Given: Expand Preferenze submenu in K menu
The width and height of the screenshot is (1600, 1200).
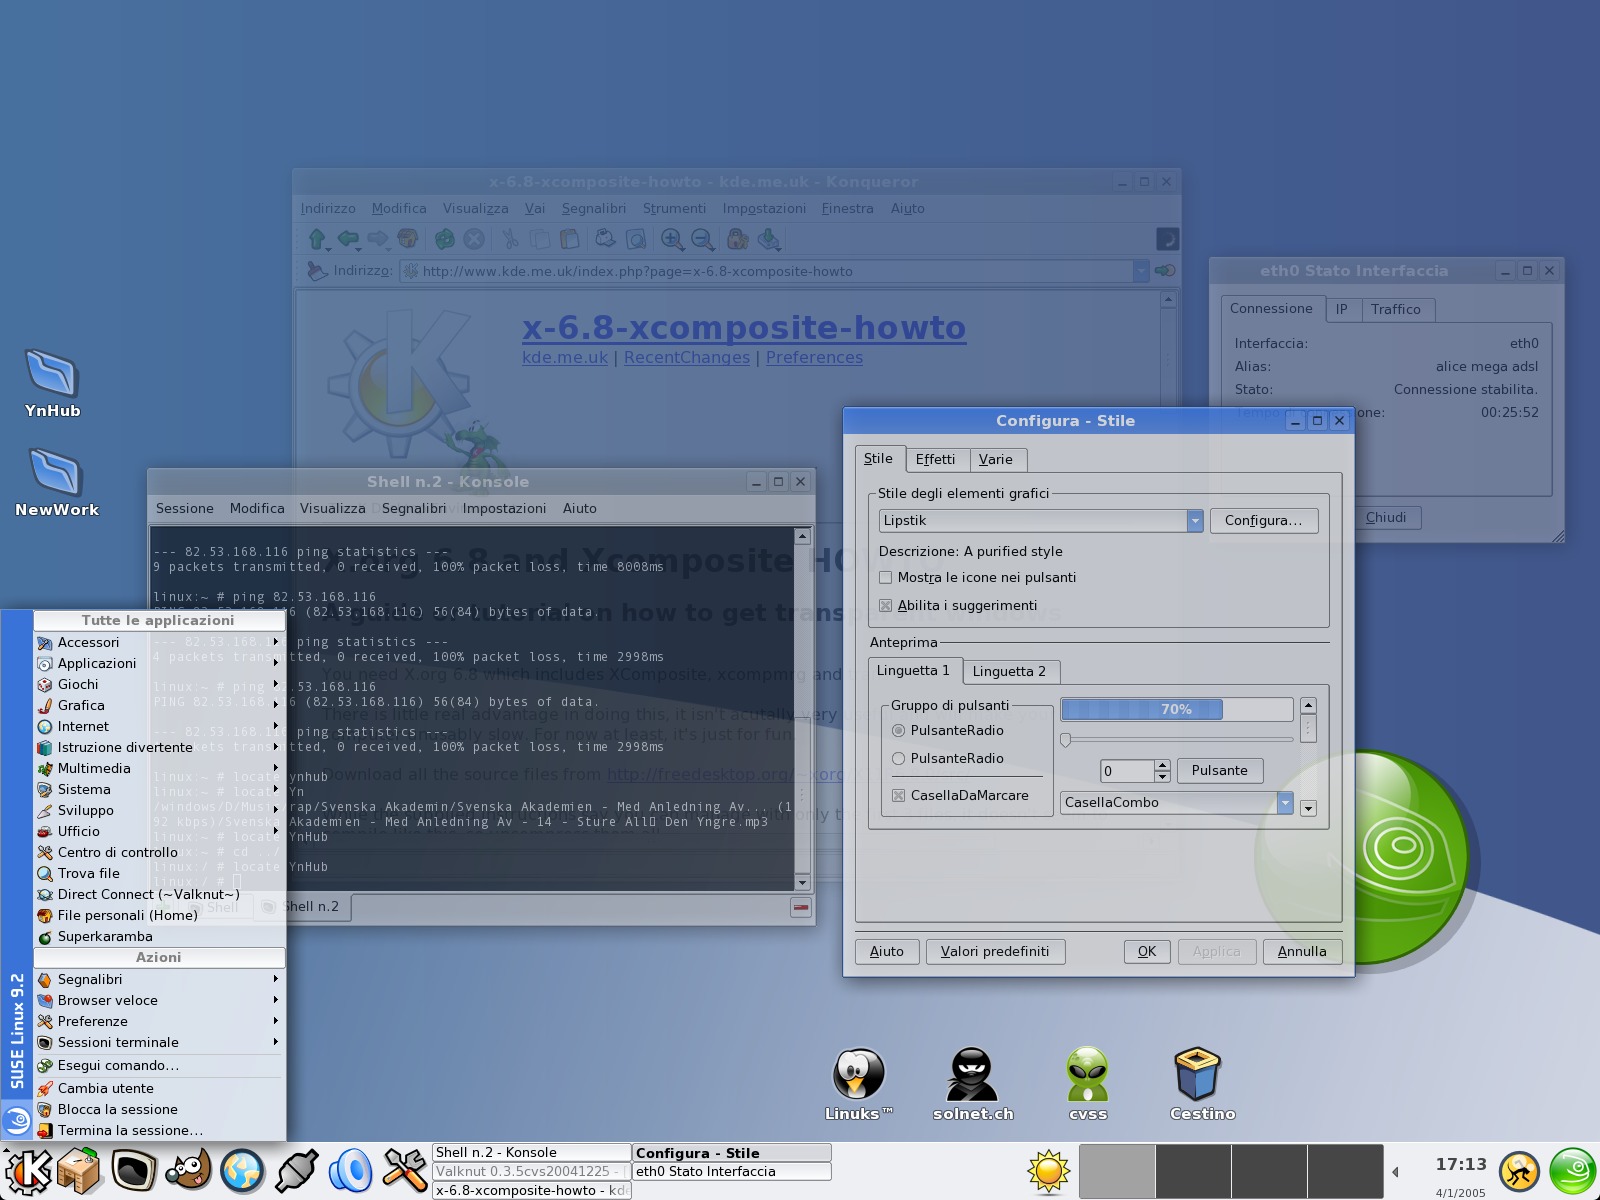Looking at the screenshot, I should coord(160,1021).
